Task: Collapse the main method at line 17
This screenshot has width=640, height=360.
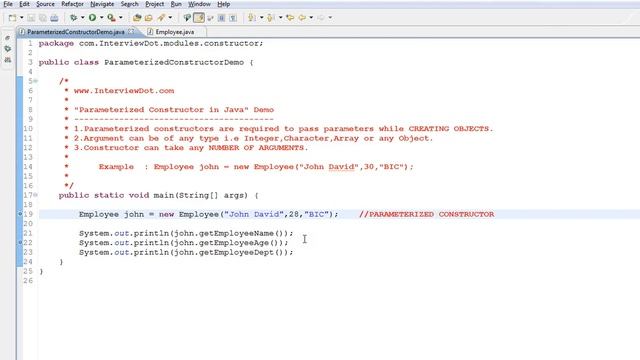Action: pos(36,195)
